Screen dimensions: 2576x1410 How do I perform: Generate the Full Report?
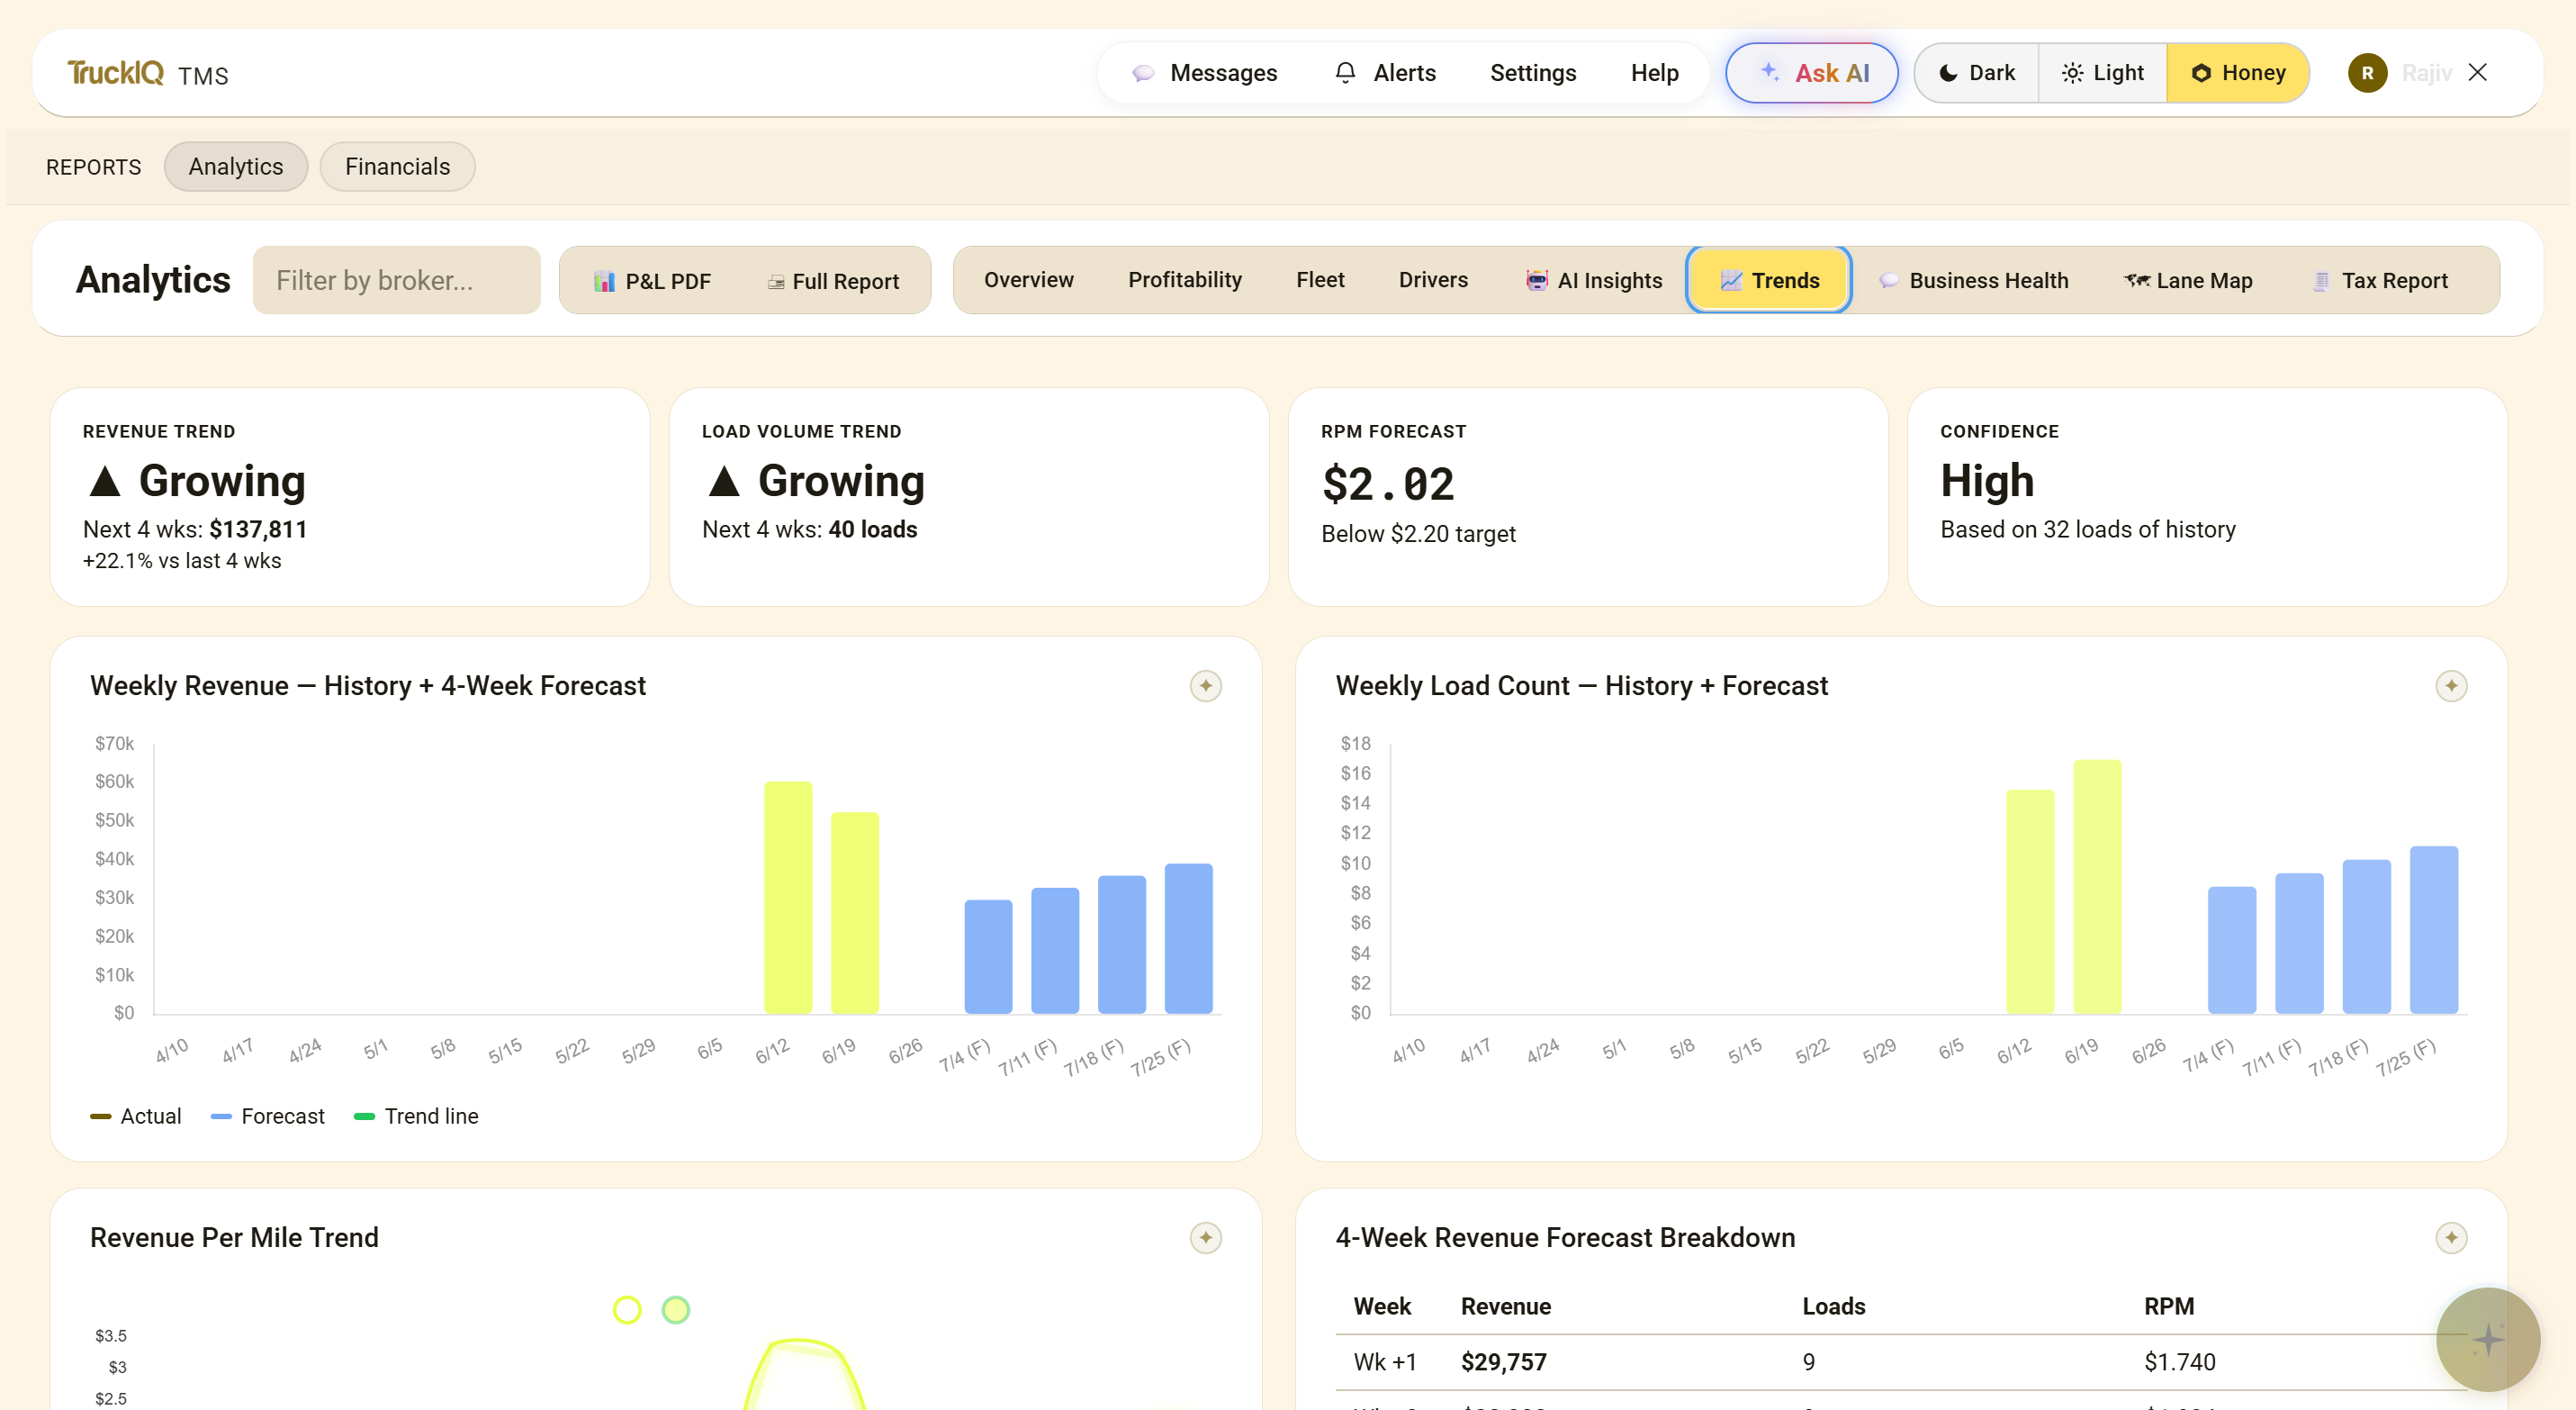(833, 282)
